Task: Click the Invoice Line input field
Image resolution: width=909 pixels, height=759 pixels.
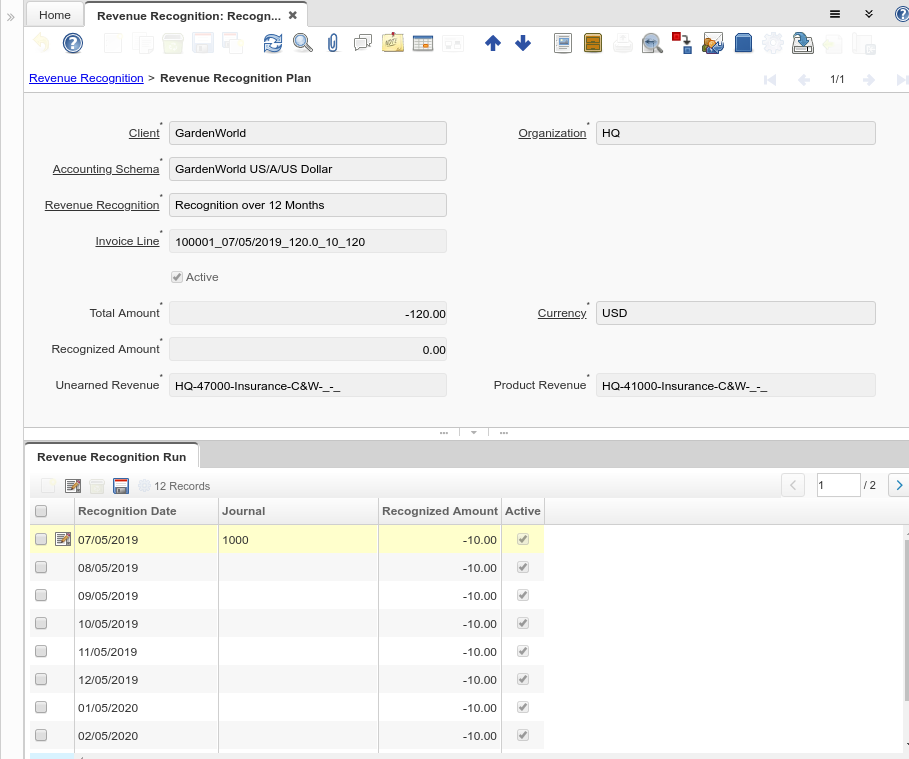Action: [307, 241]
